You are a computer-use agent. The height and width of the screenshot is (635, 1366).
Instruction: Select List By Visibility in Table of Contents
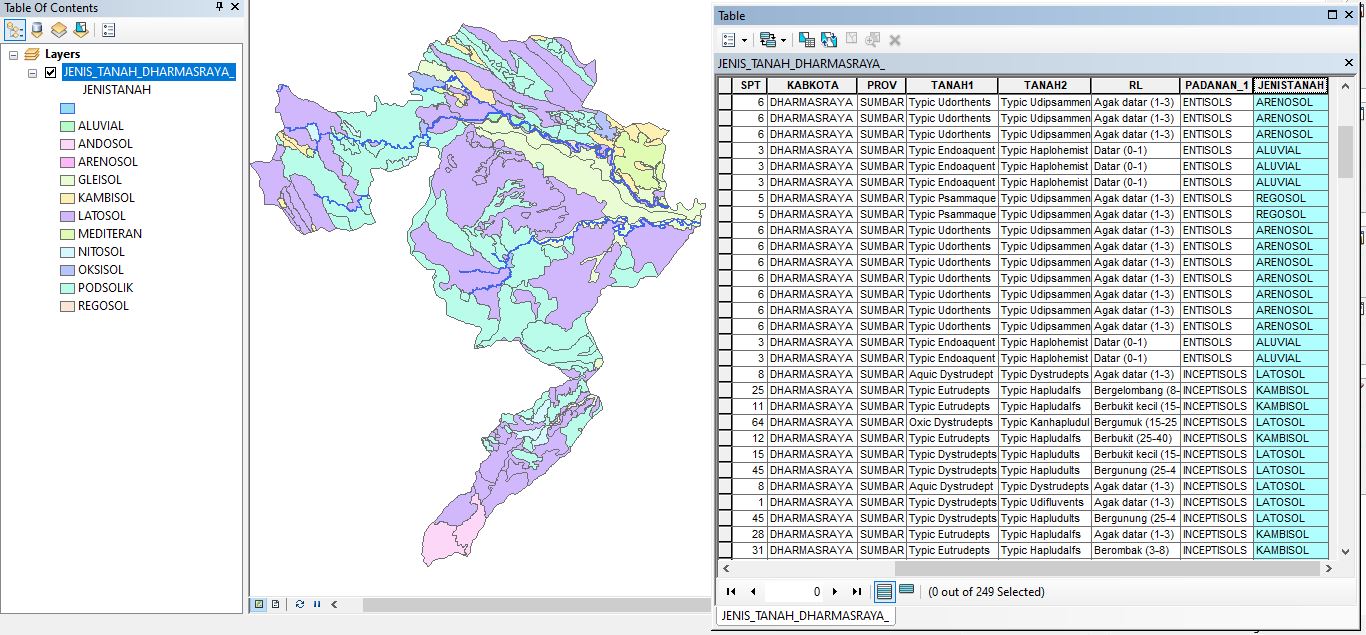[x=60, y=31]
